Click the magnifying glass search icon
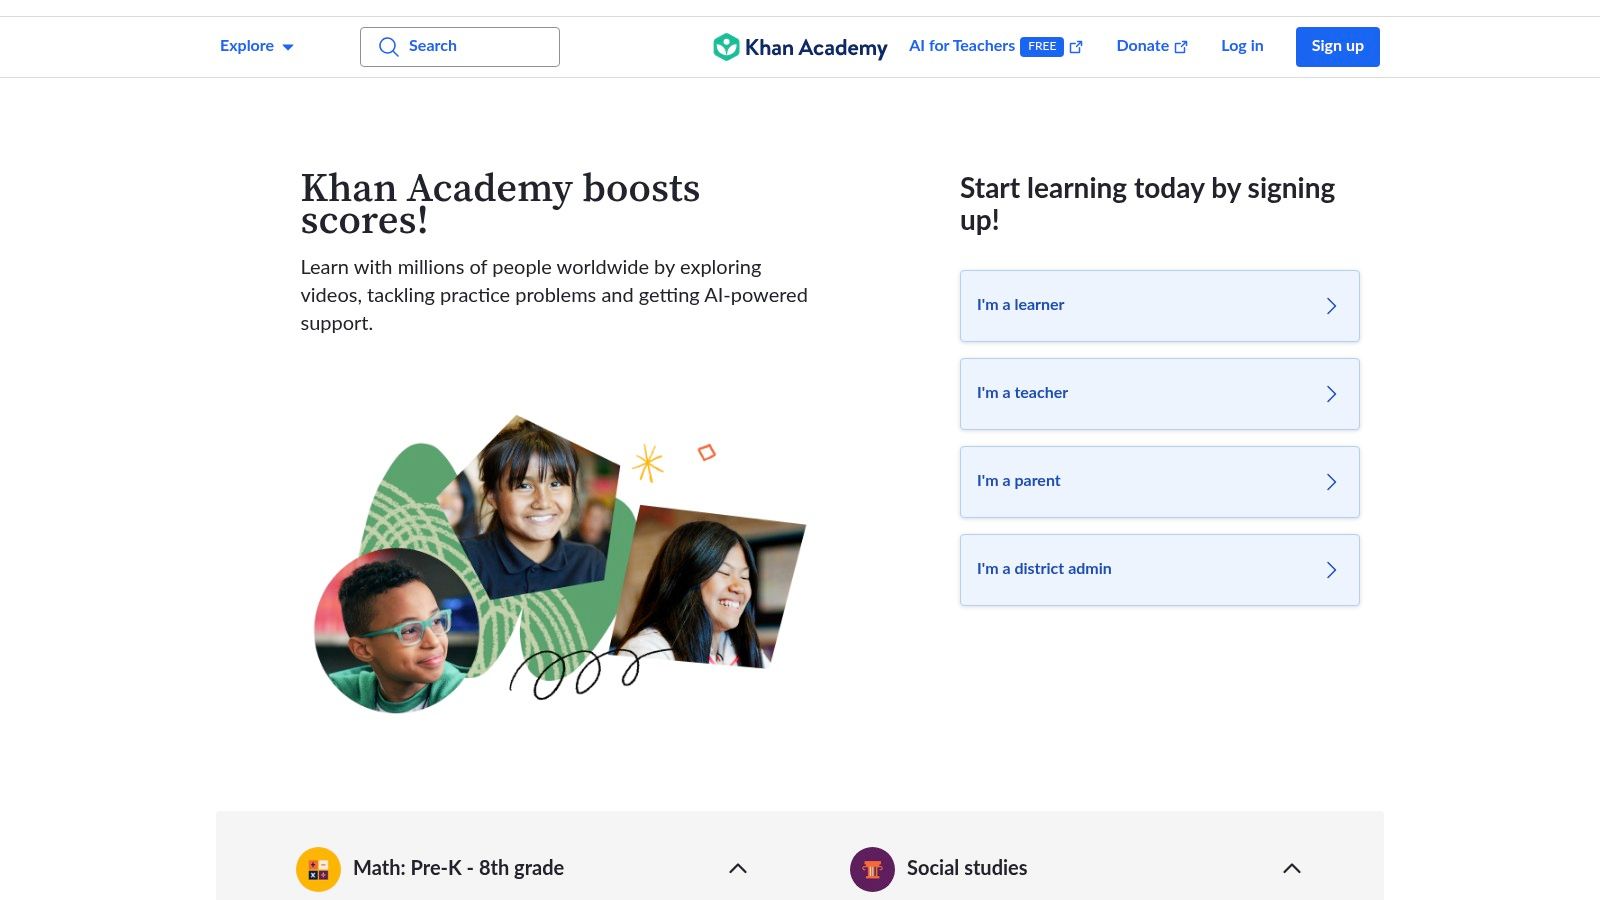 [x=389, y=46]
